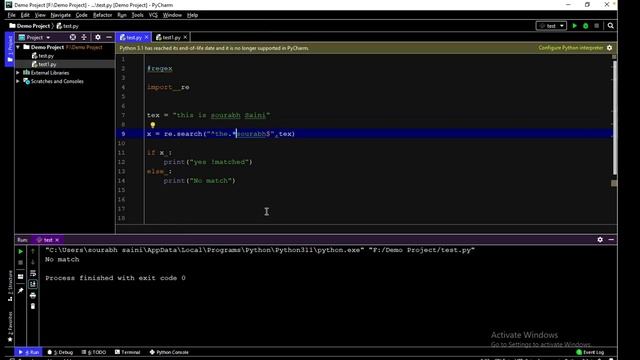Click the toolbar Stop square icon
Image resolution: width=640 pixels, height=360 pixels.
[597, 26]
